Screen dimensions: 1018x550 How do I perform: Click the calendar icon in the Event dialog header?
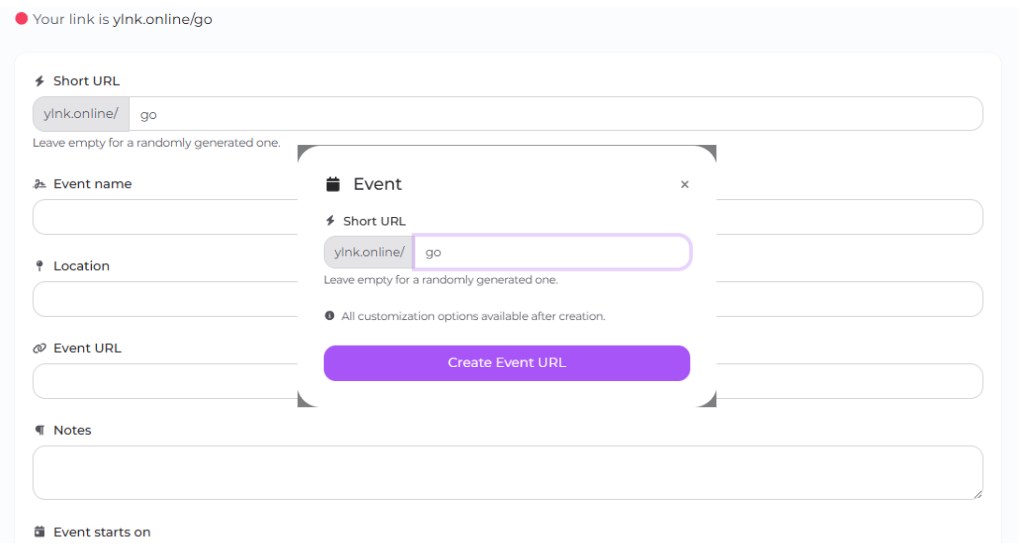pyautogui.click(x=334, y=184)
